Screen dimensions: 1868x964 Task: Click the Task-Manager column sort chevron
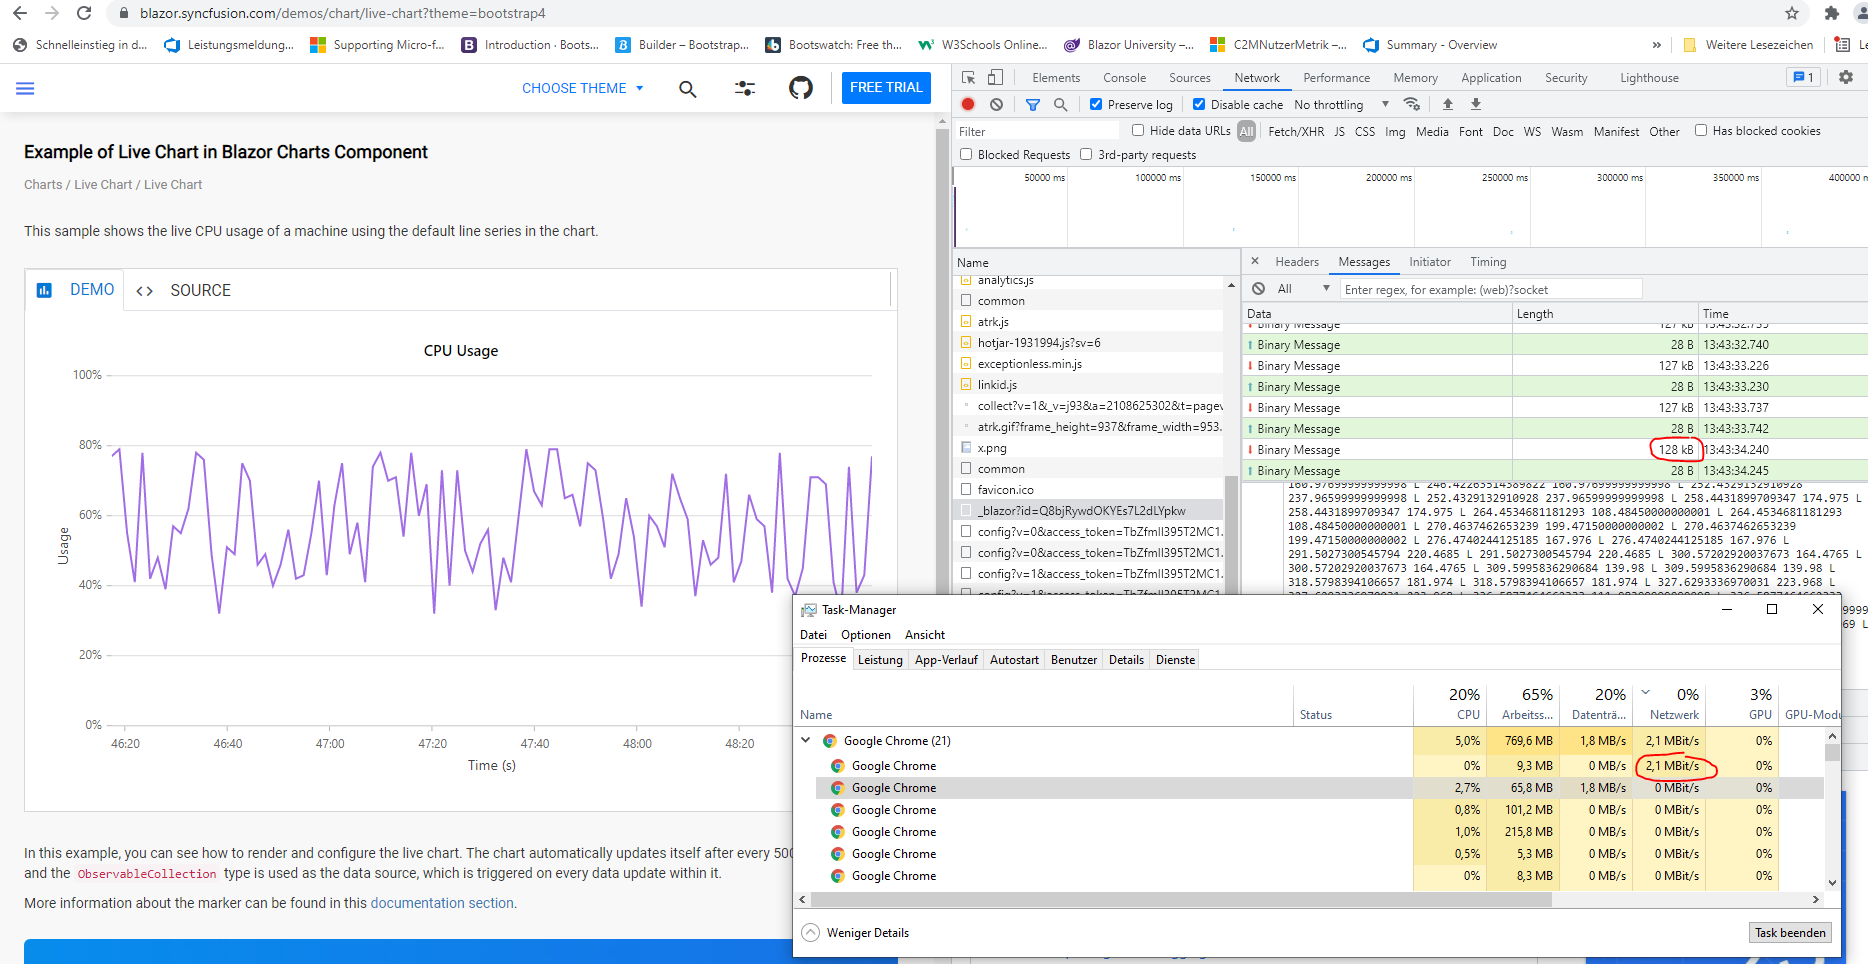[x=1646, y=692]
